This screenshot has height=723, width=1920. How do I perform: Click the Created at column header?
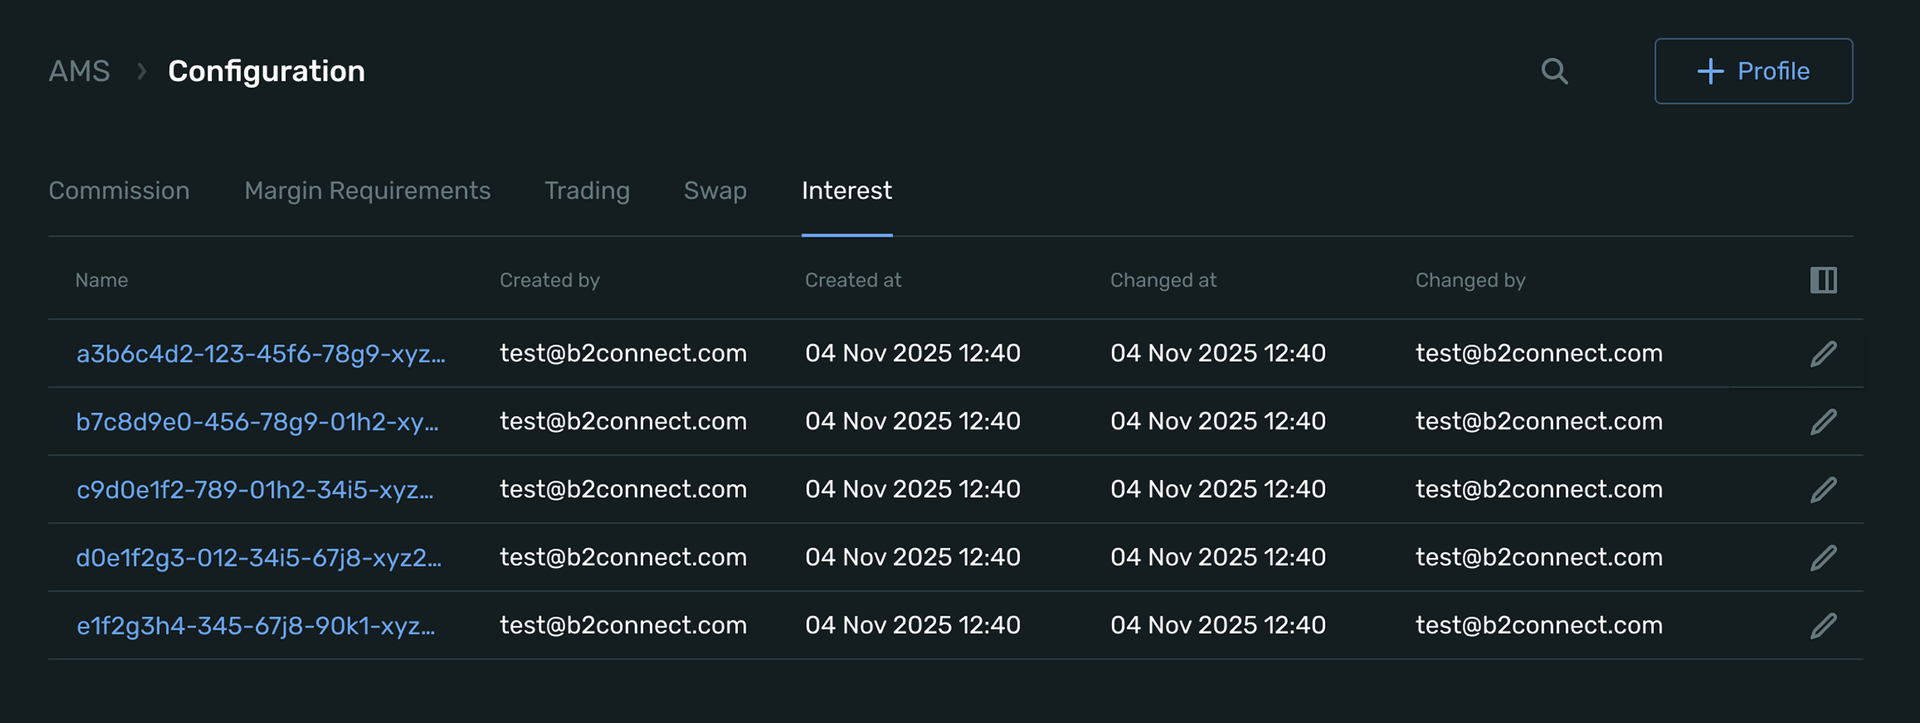(x=853, y=281)
